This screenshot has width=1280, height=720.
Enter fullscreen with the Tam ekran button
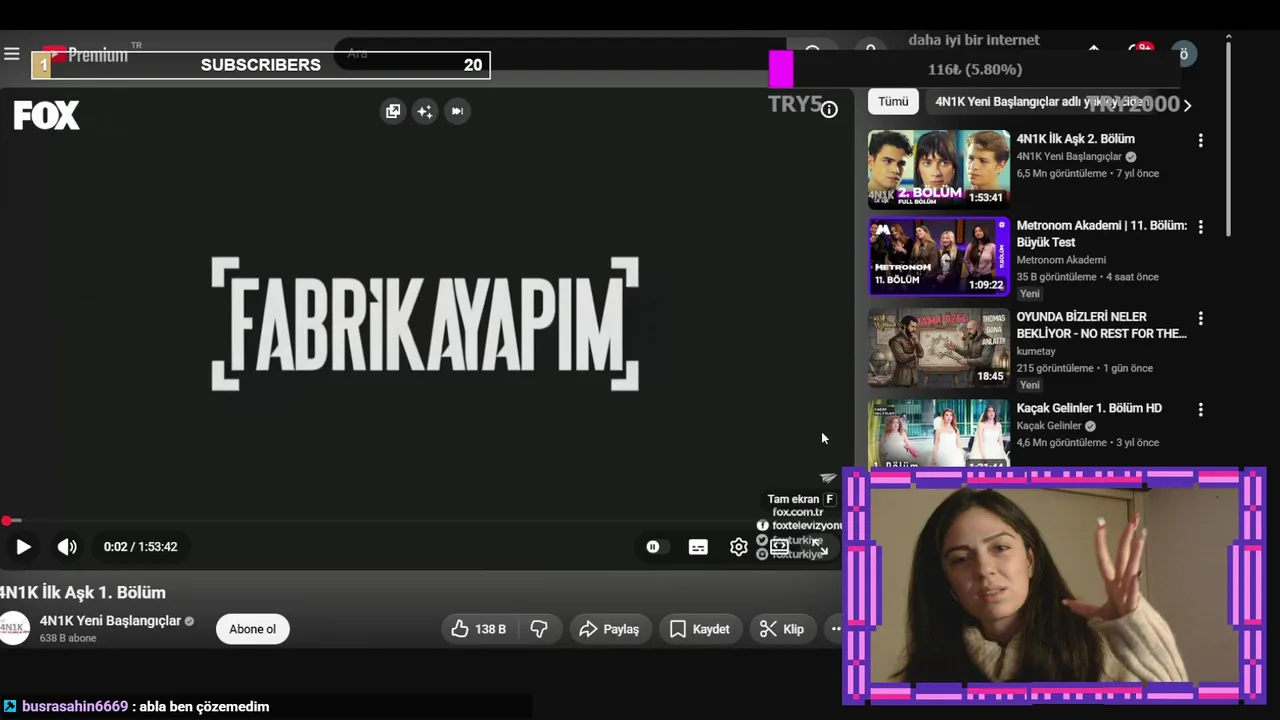point(819,547)
